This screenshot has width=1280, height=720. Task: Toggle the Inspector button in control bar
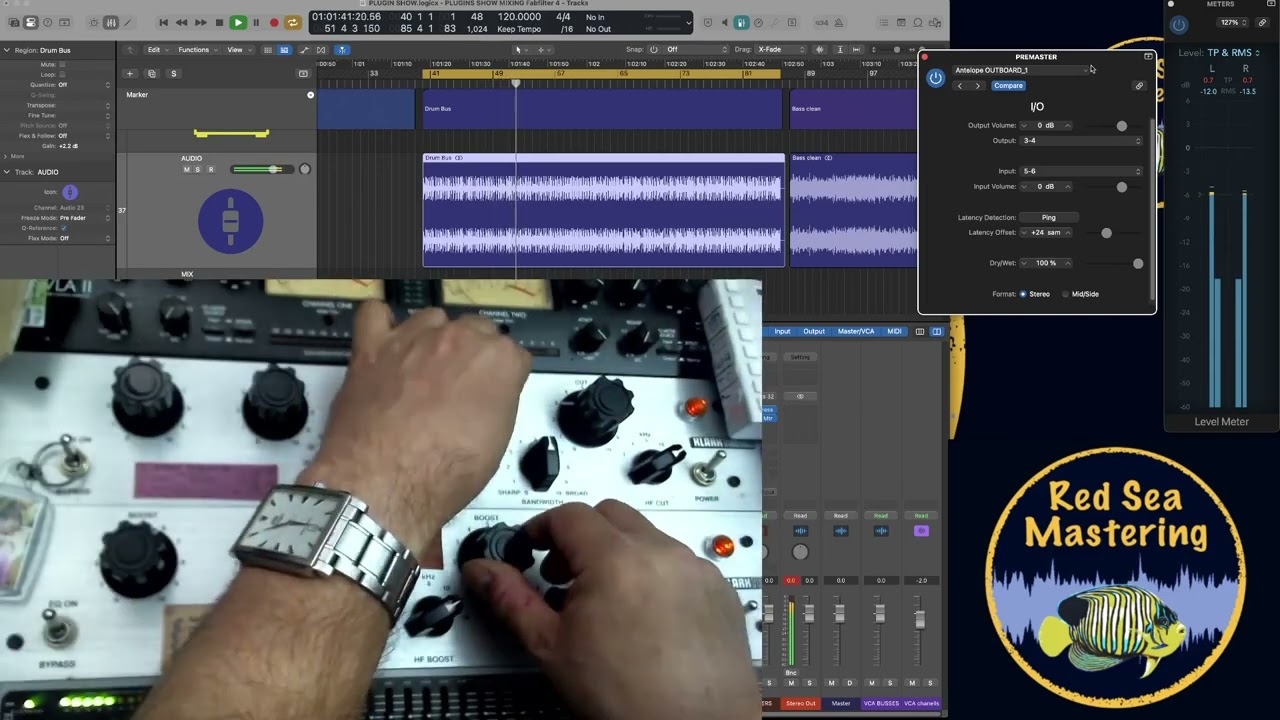[x=30, y=22]
